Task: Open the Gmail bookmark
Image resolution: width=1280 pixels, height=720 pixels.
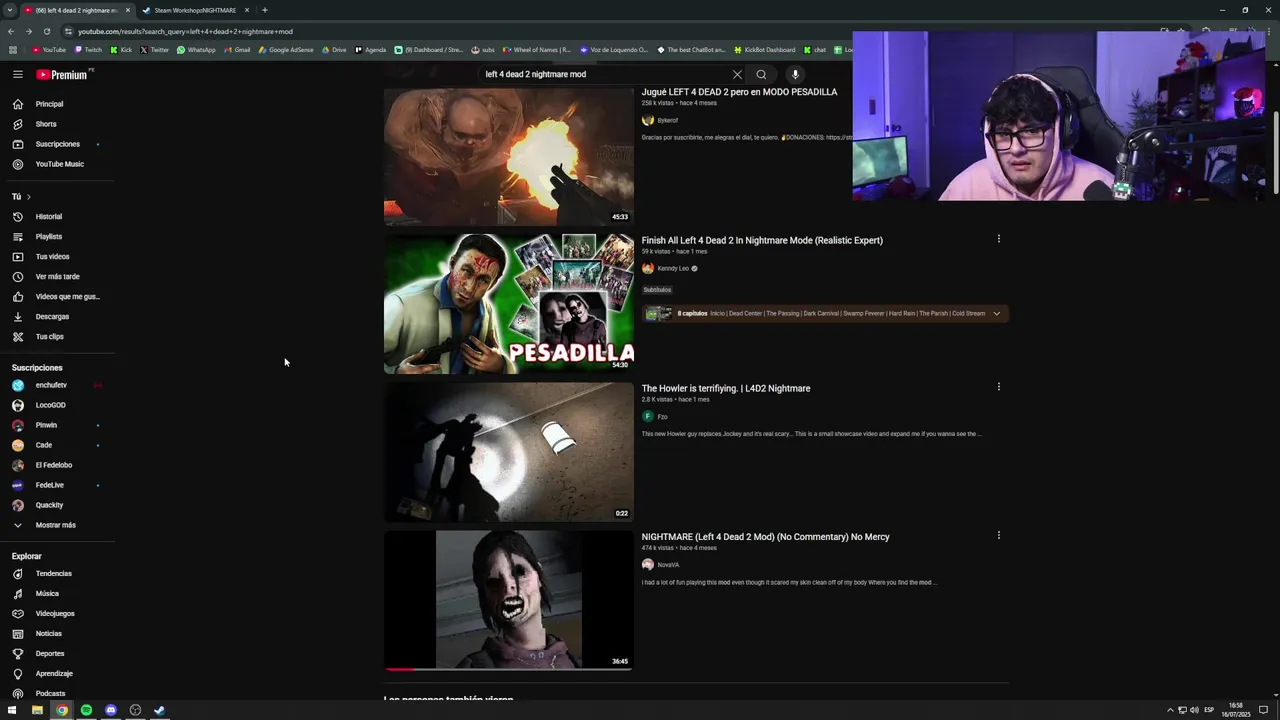Action: 236,50
